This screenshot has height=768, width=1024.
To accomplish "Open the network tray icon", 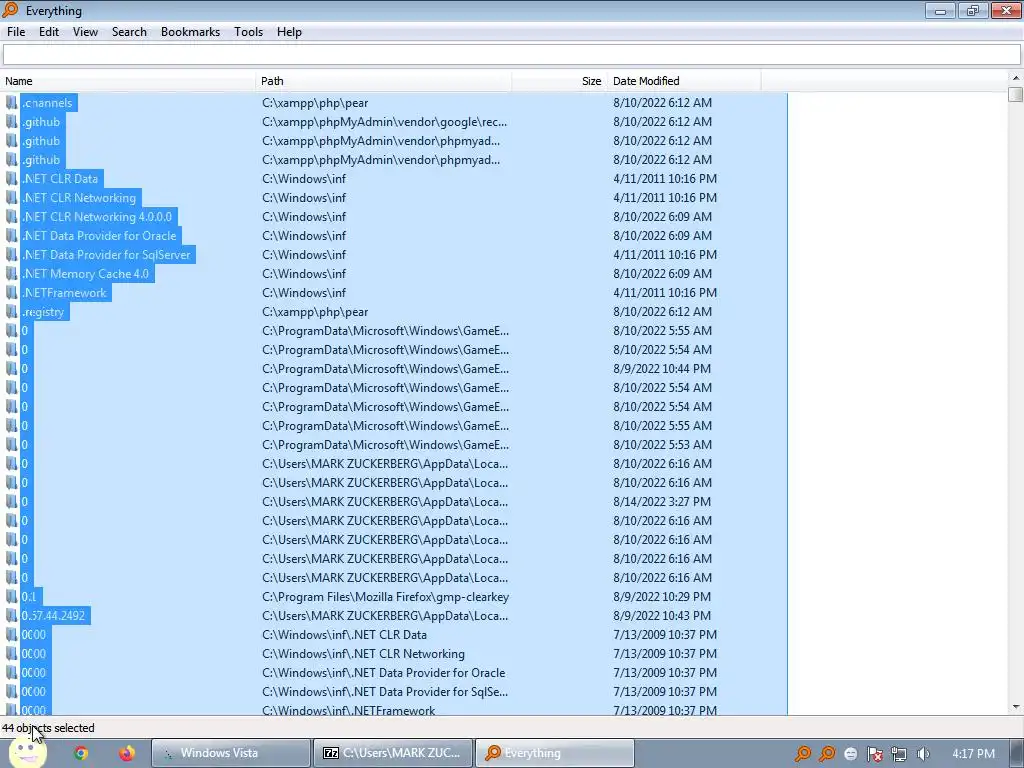I will (899, 754).
